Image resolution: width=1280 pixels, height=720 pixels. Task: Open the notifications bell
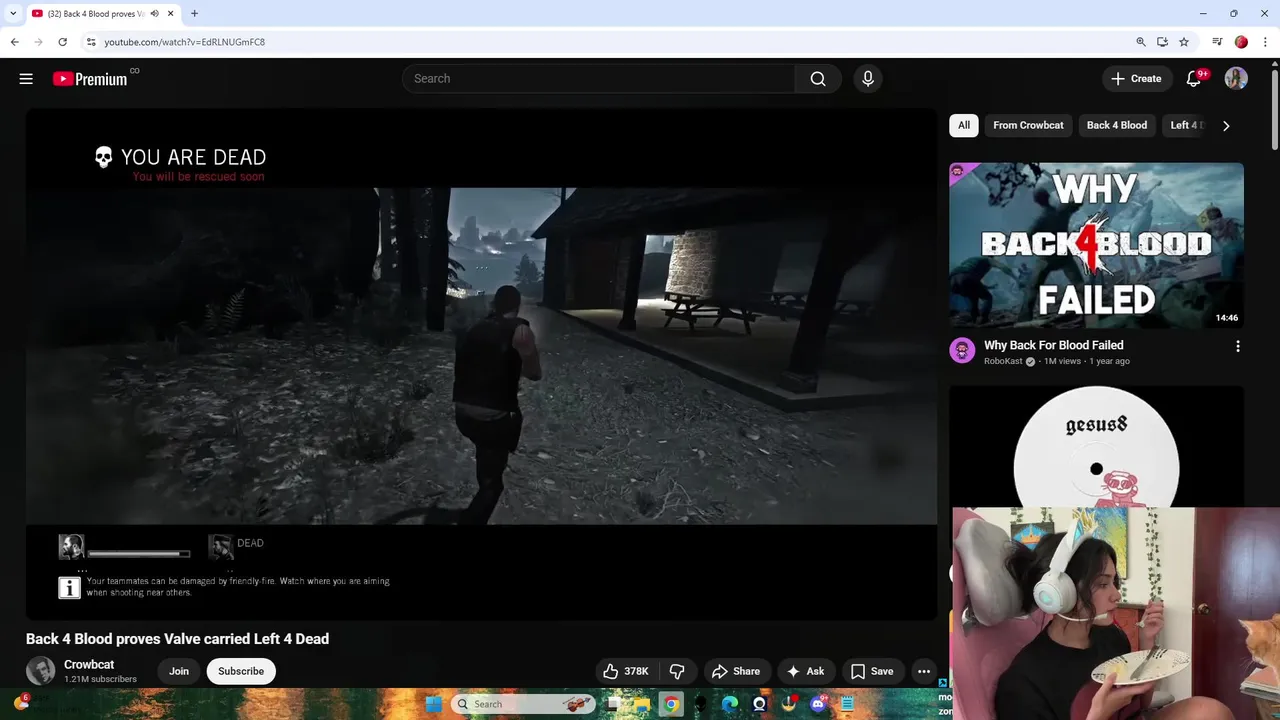tap(1193, 79)
